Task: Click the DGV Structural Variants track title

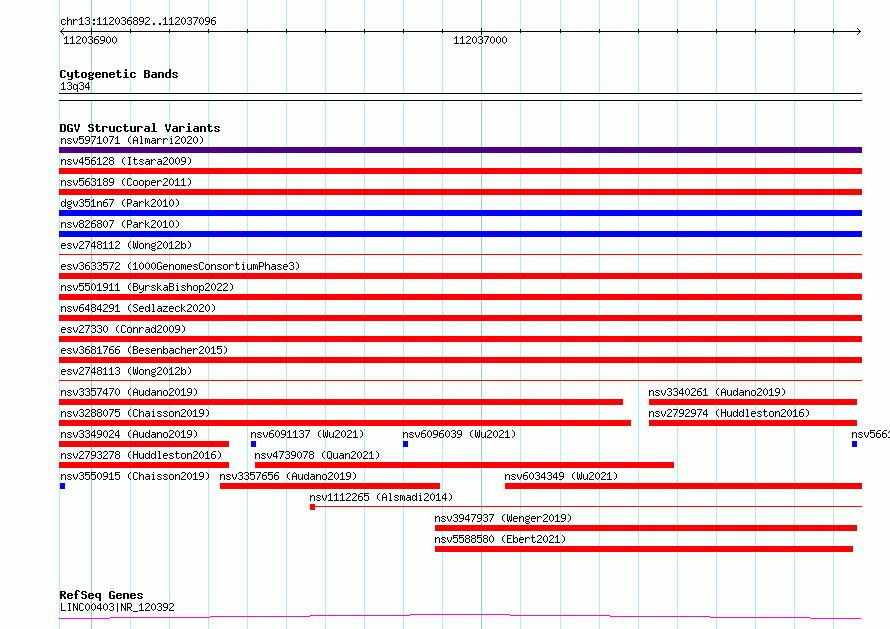Action: click(140, 128)
